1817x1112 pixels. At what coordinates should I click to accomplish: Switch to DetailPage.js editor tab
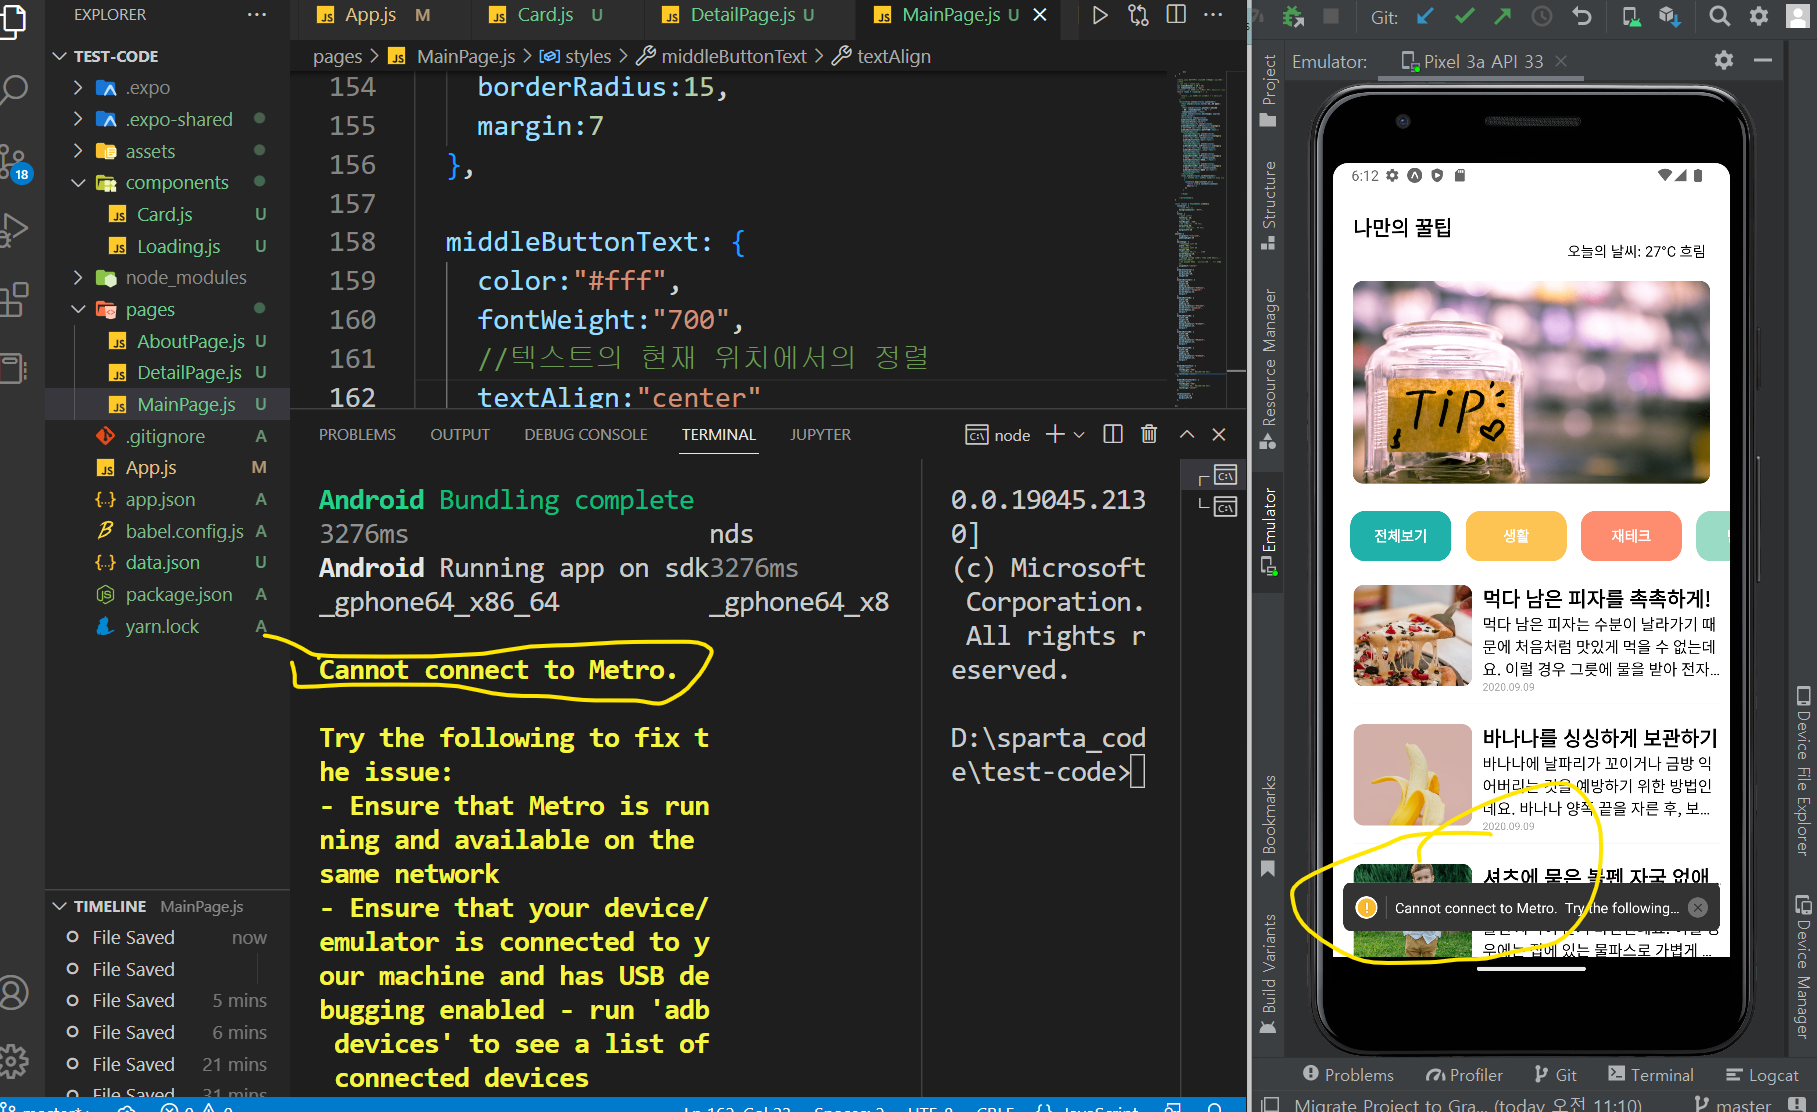(x=742, y=15)
